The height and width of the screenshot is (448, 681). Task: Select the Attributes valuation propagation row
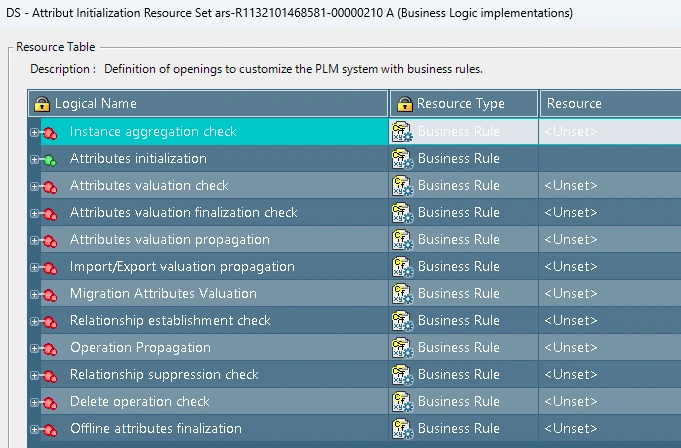[169, 239]
